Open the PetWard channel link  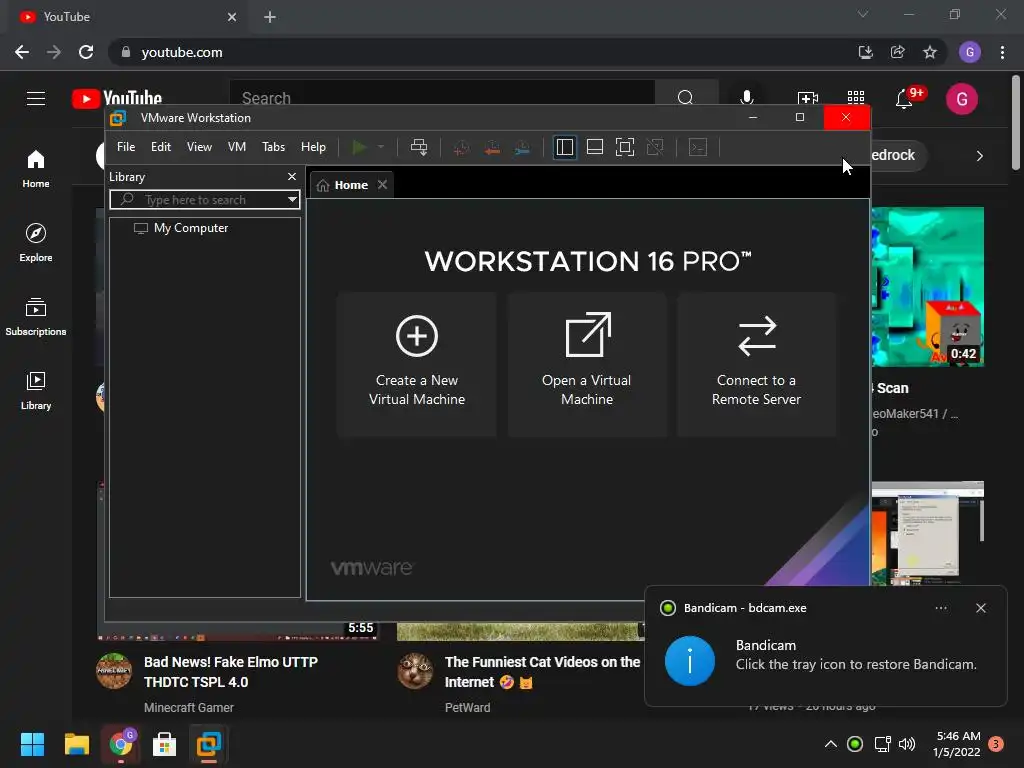(468, 707)
